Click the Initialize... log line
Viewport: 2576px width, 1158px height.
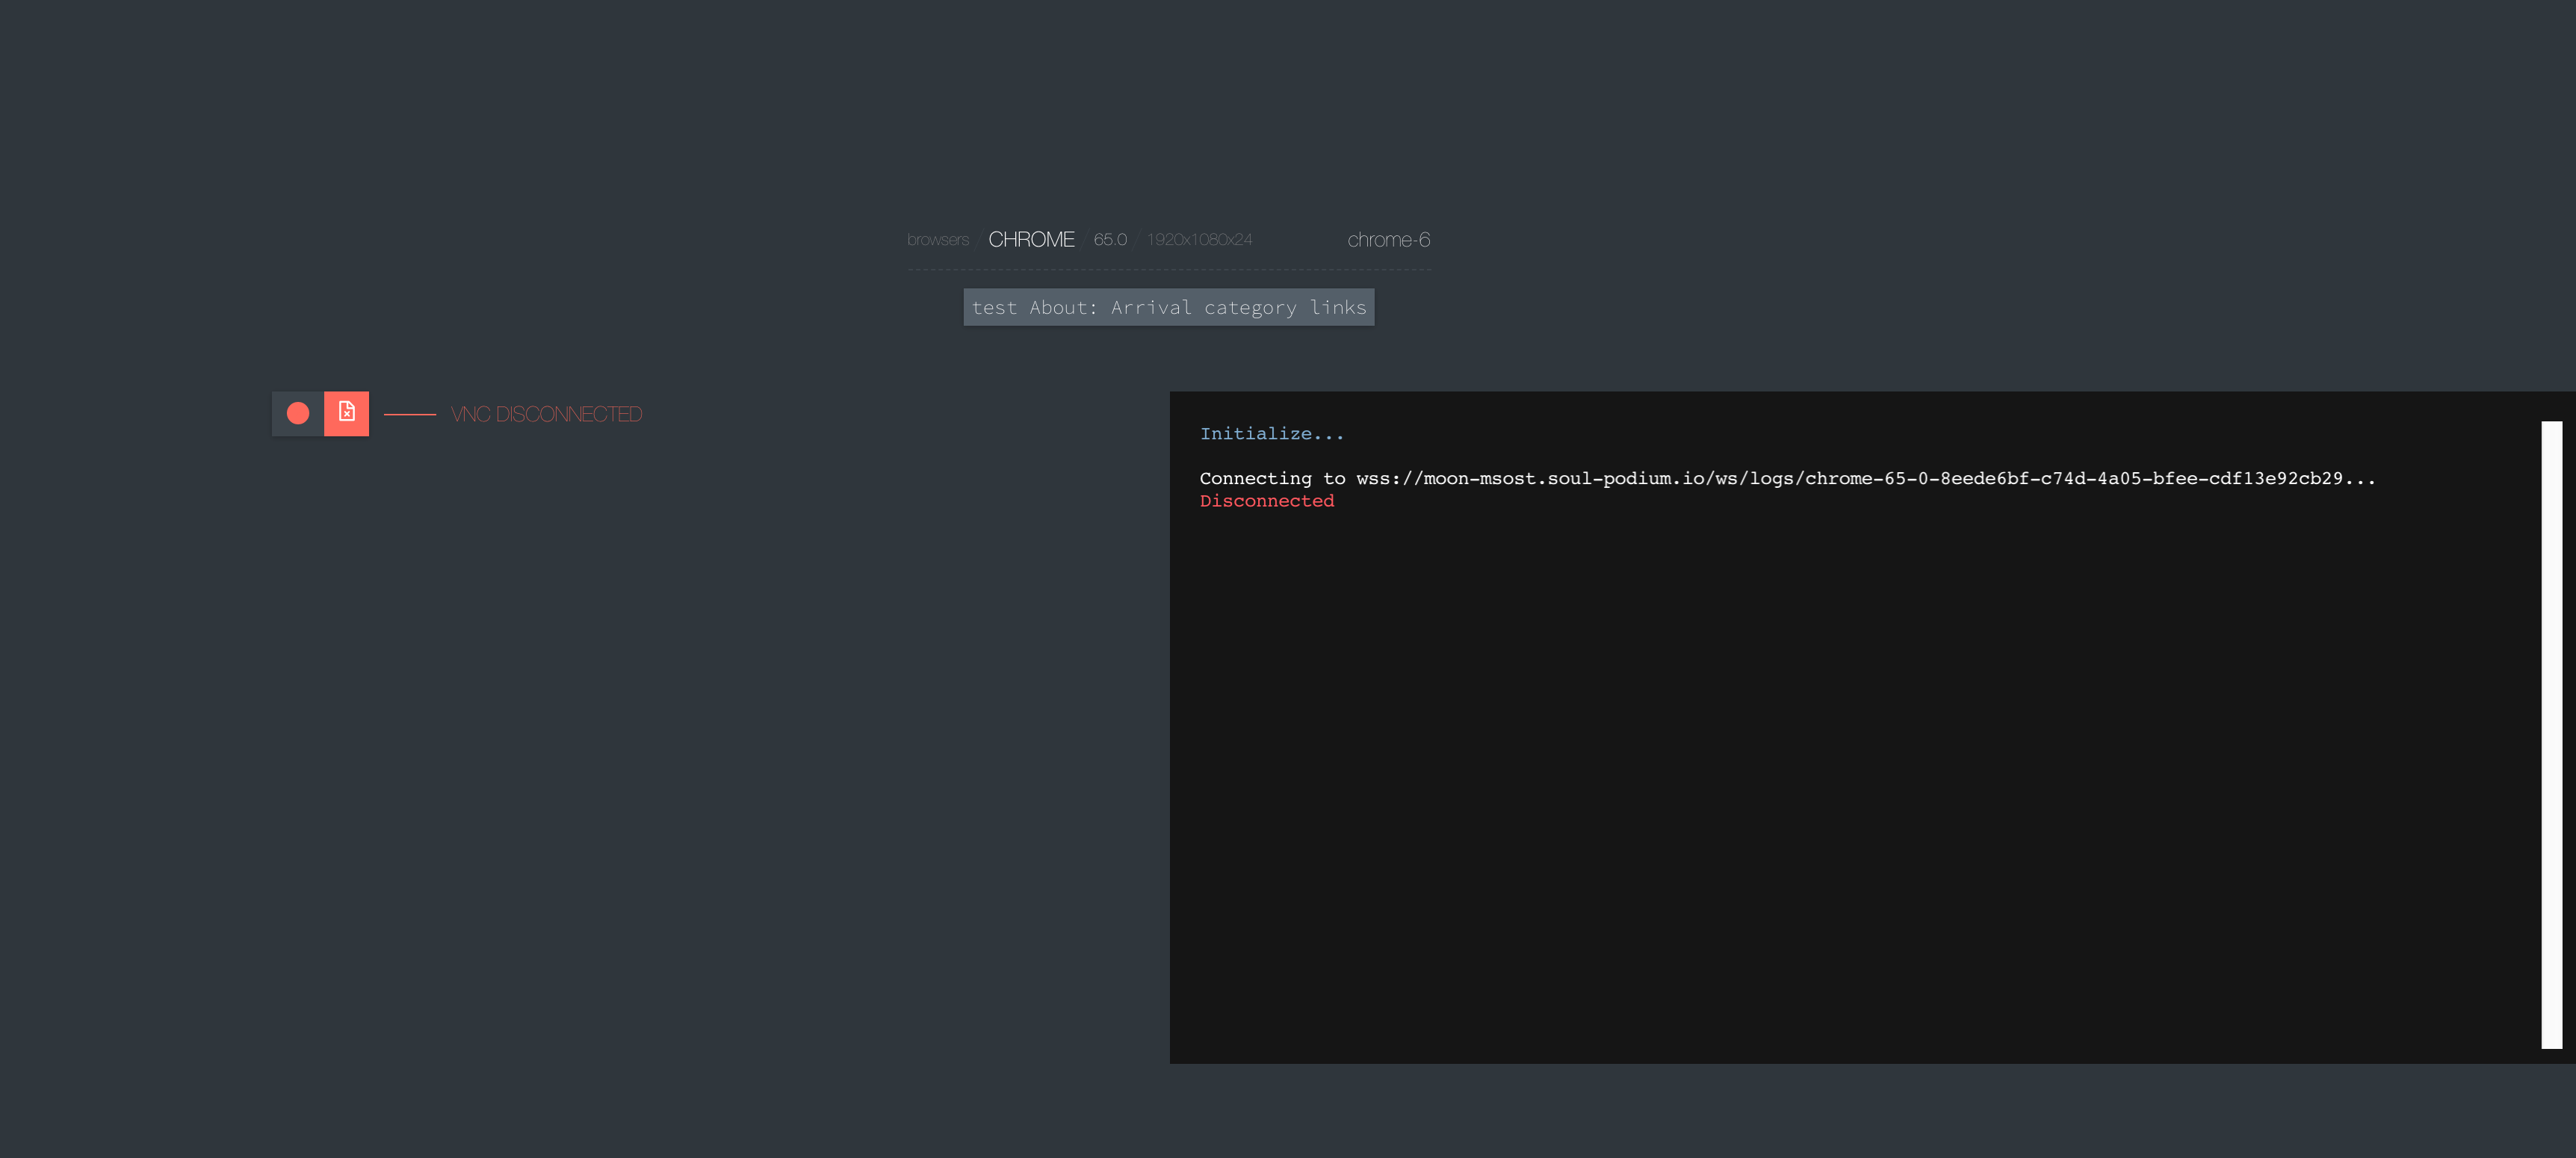click(x=1272, y=434)
